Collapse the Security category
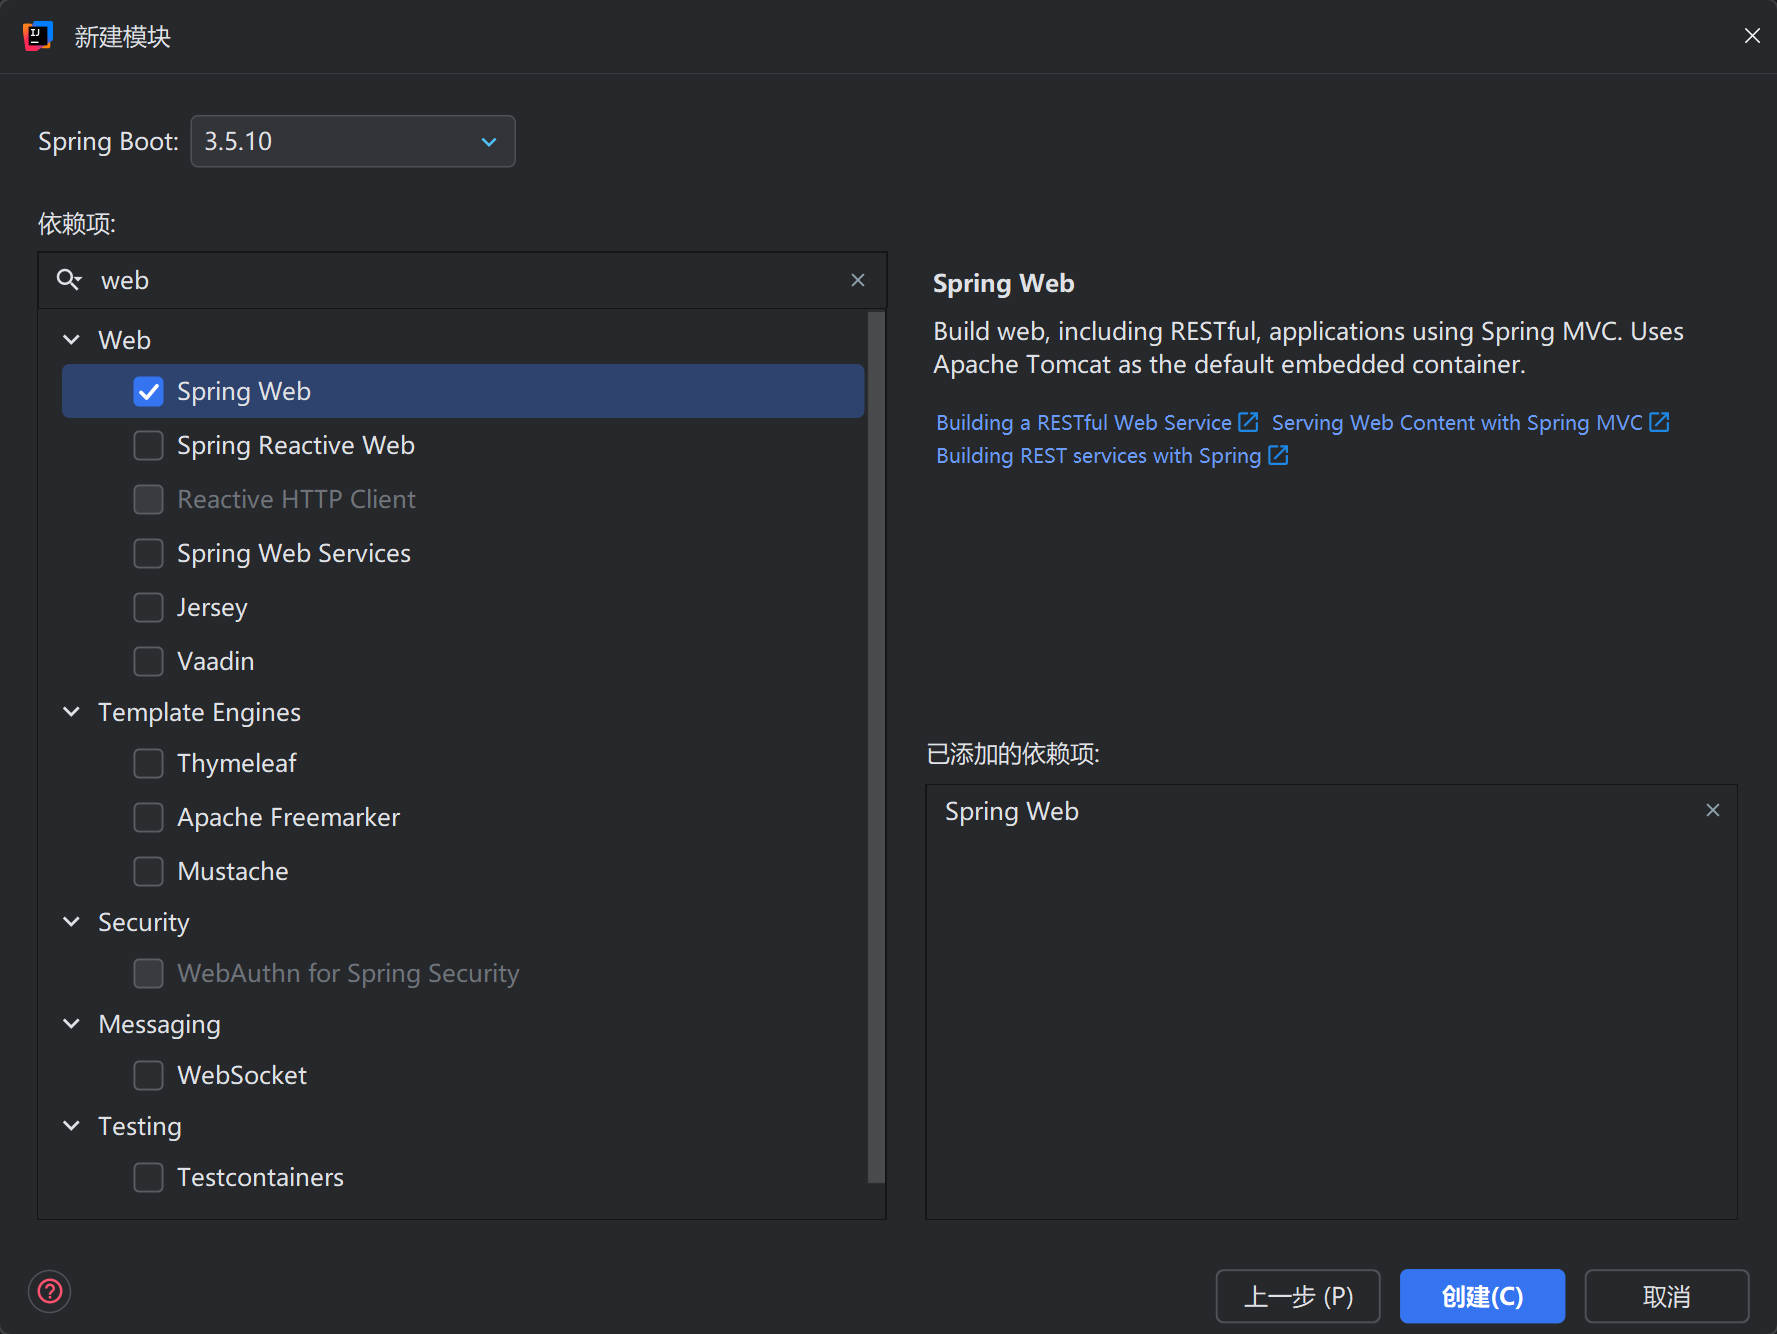1777x1334 pixels. 71,922
